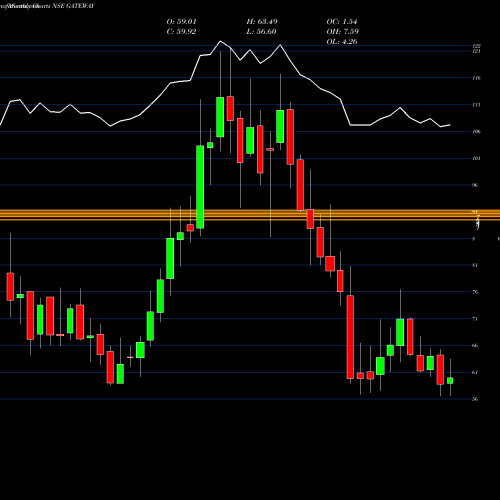
Task: Click the 'OH: 7.59' value
Action: [x=342, y=32]
